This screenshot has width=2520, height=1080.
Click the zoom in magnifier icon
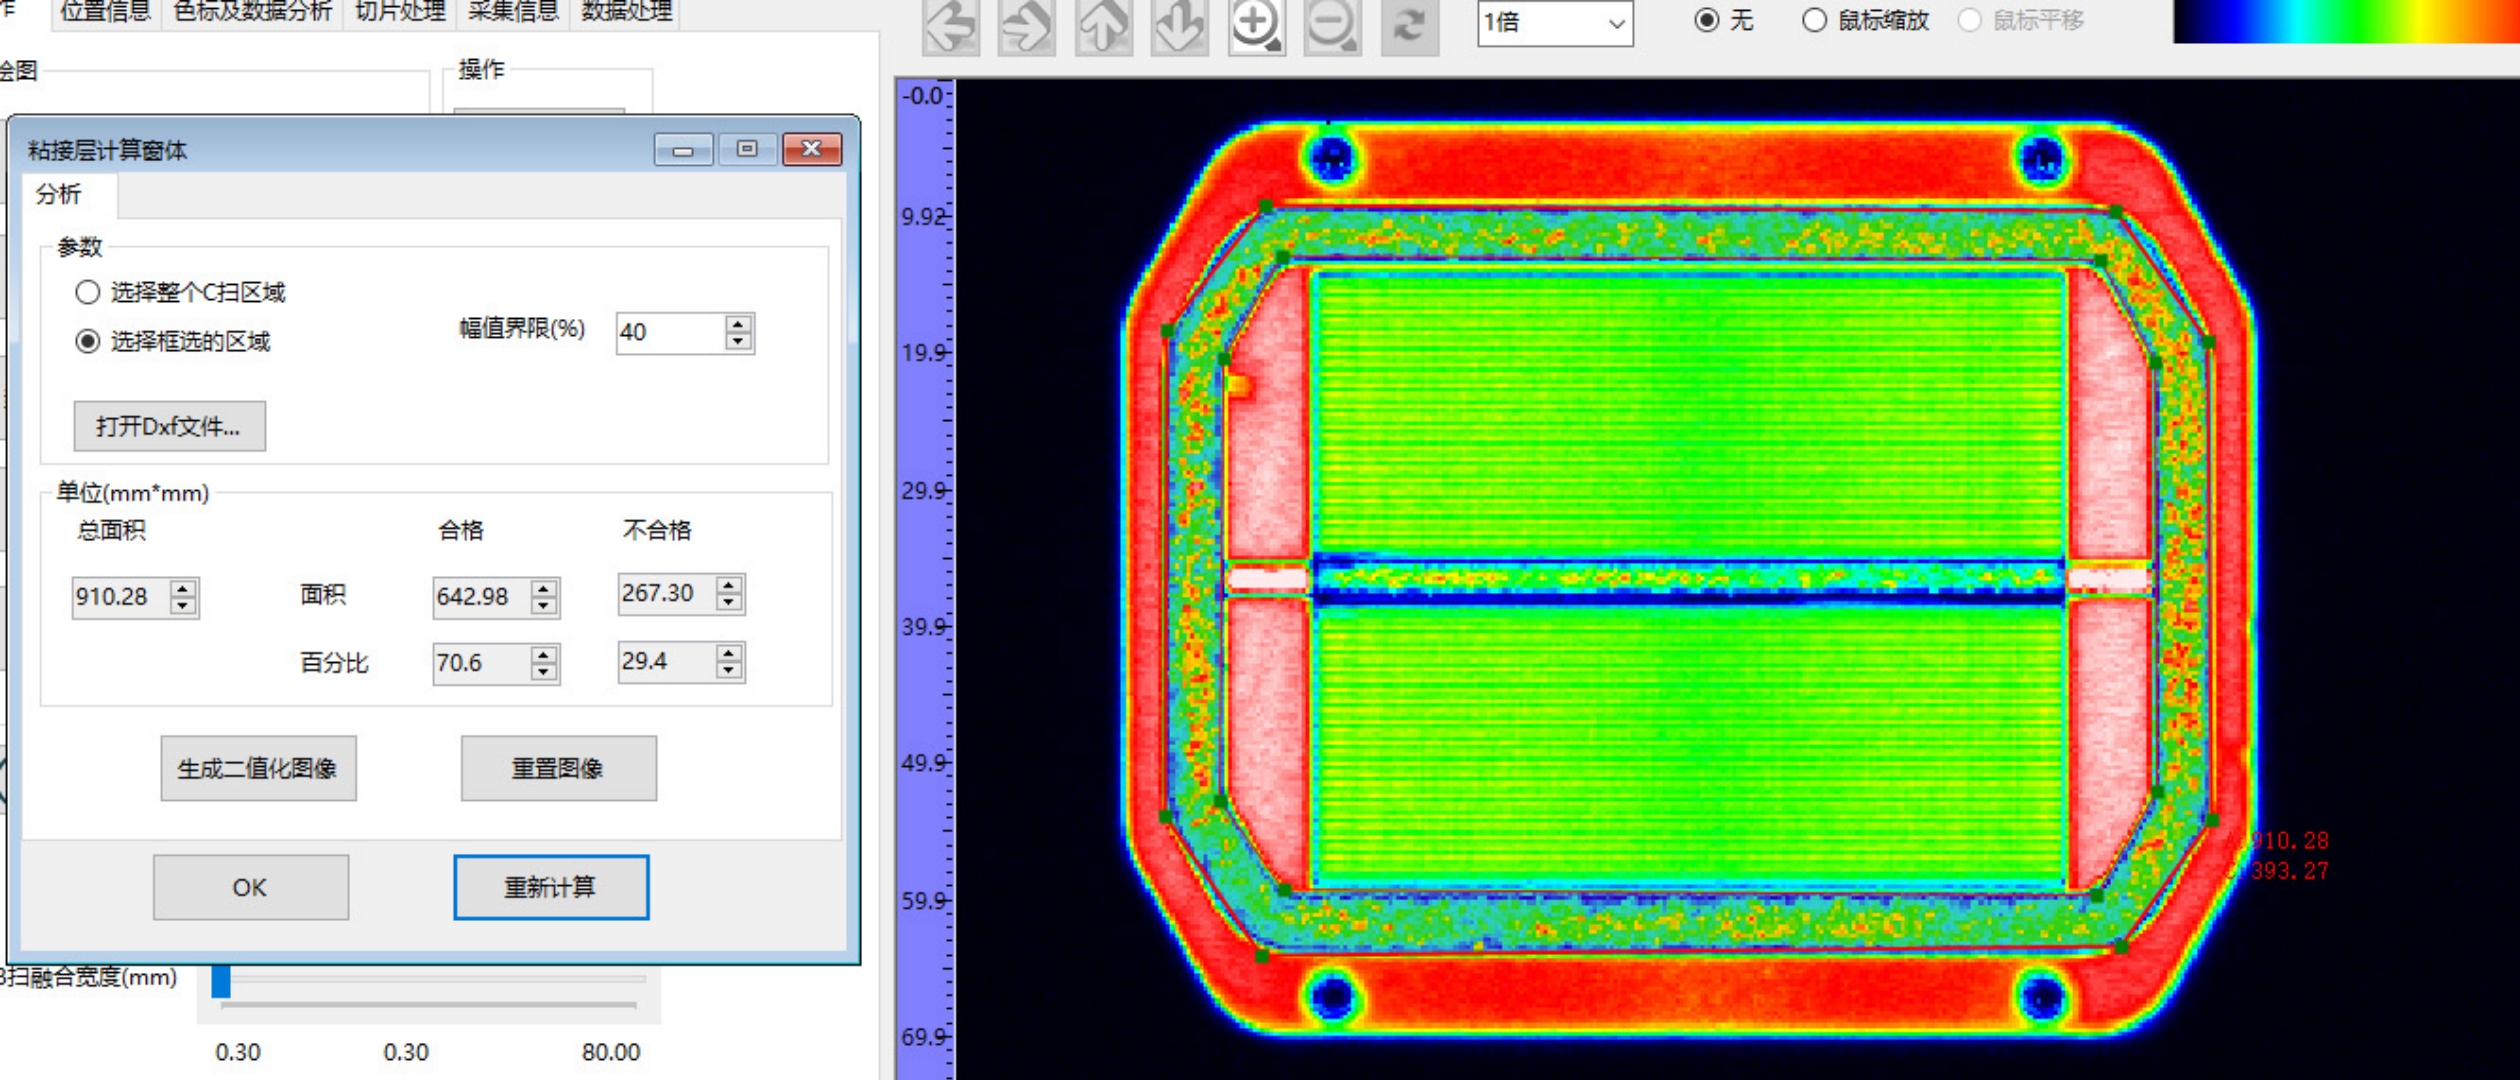tap(1257, 26)
